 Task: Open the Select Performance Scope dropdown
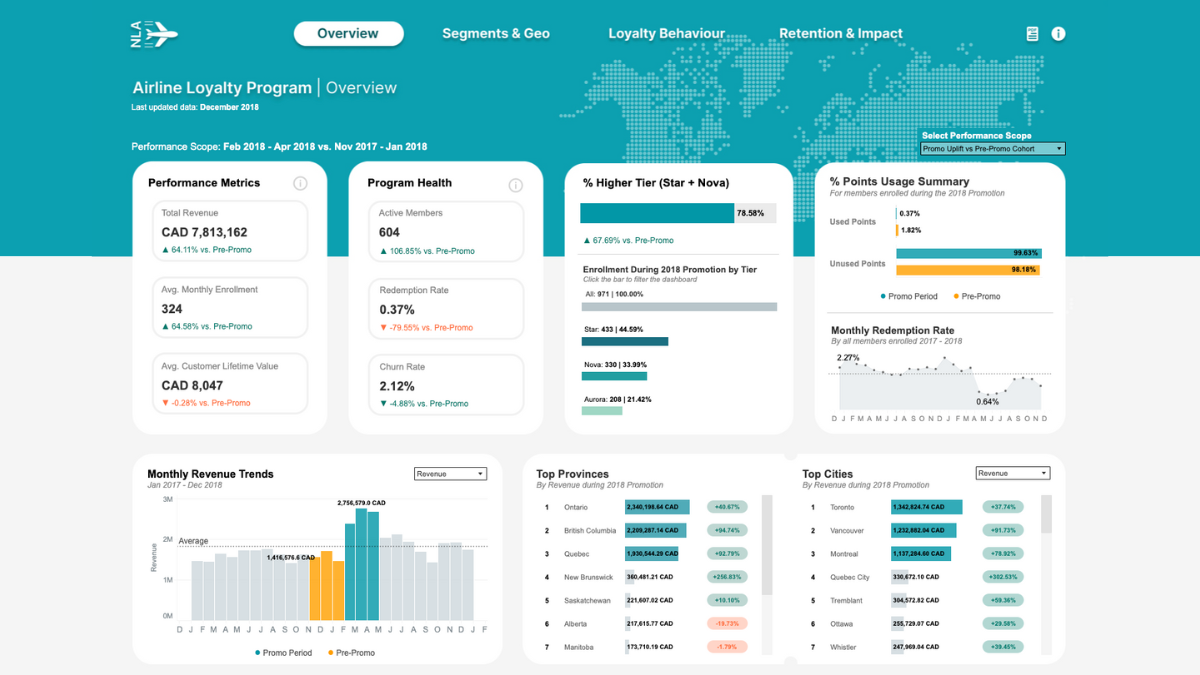point(992,147)
